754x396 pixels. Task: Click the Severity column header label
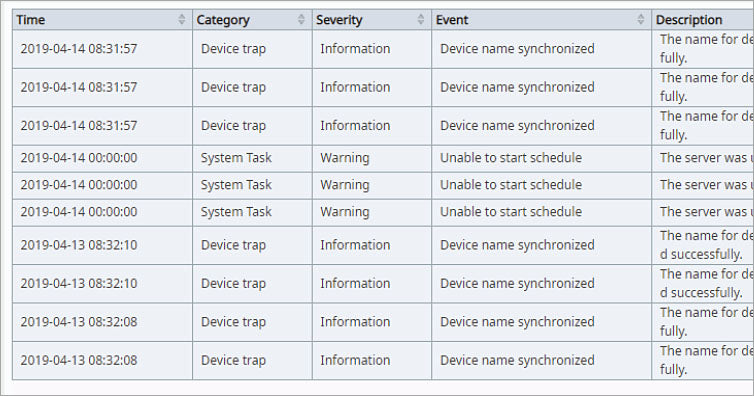339,20
